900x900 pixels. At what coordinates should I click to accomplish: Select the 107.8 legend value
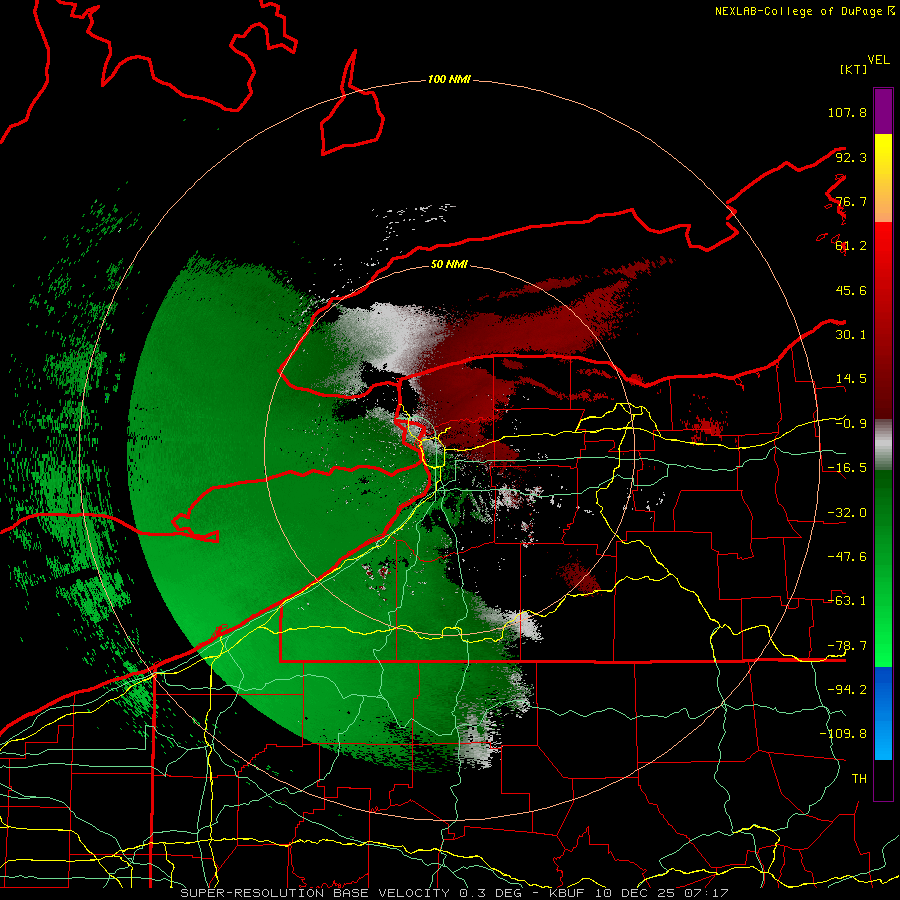click(x=847, y=112)
